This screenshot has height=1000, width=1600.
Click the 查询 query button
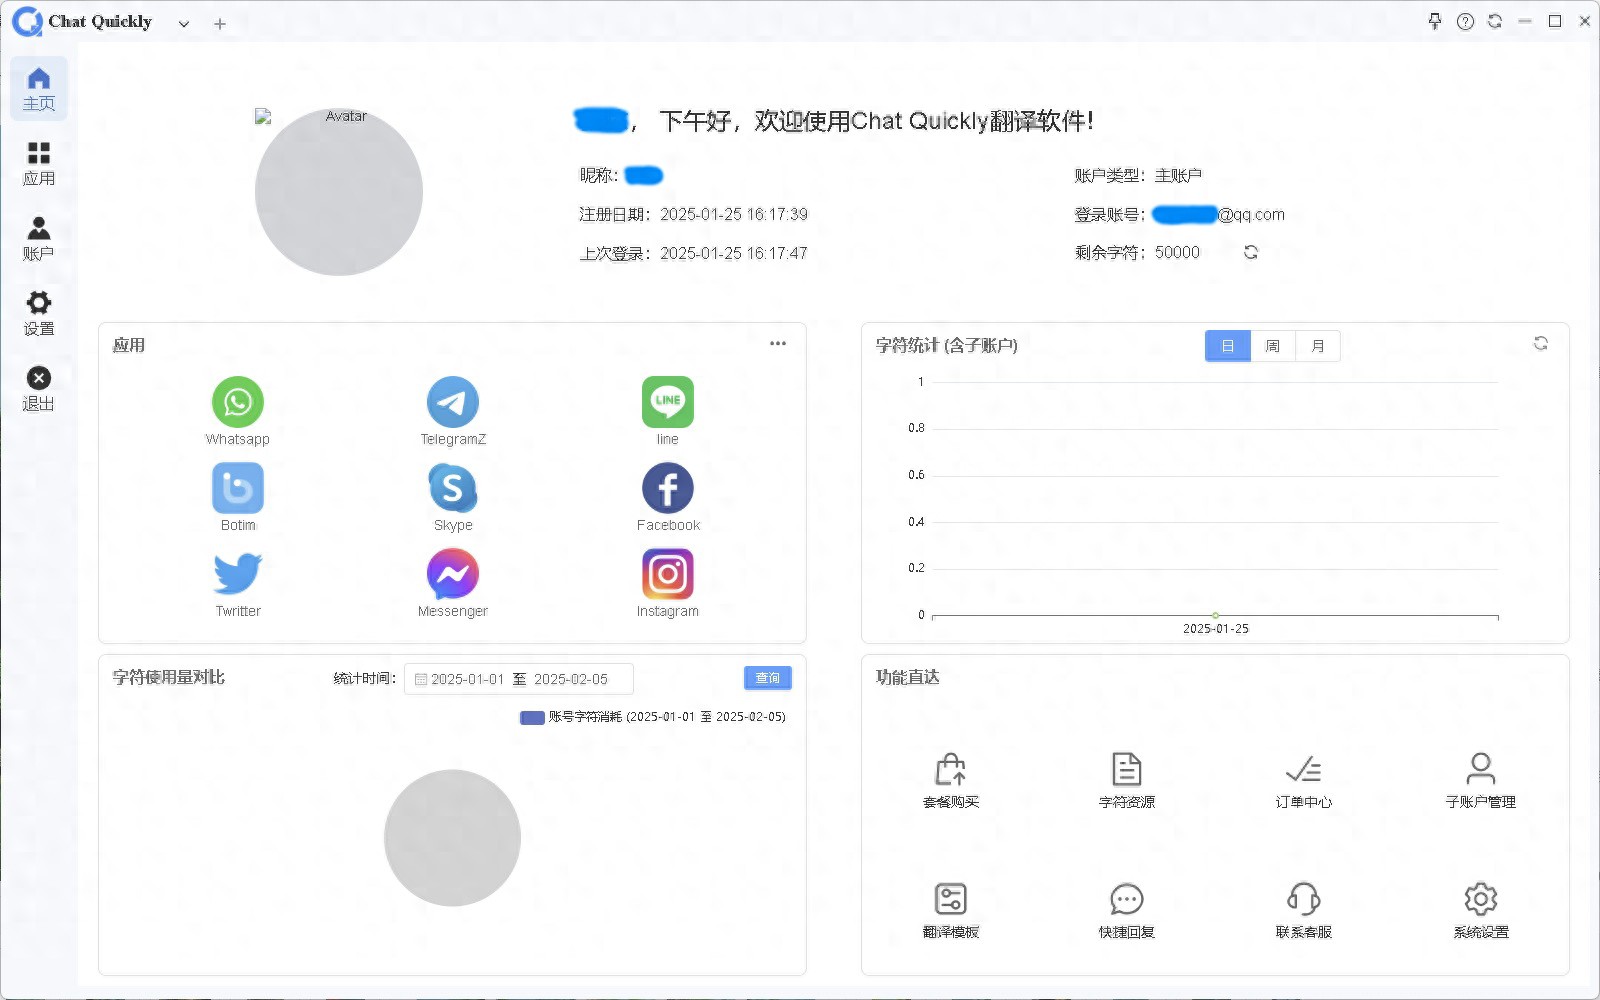(768, 678)
